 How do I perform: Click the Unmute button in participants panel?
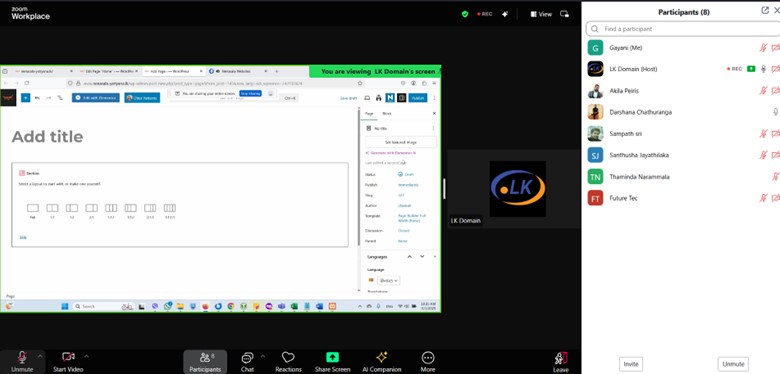point(733,364)
